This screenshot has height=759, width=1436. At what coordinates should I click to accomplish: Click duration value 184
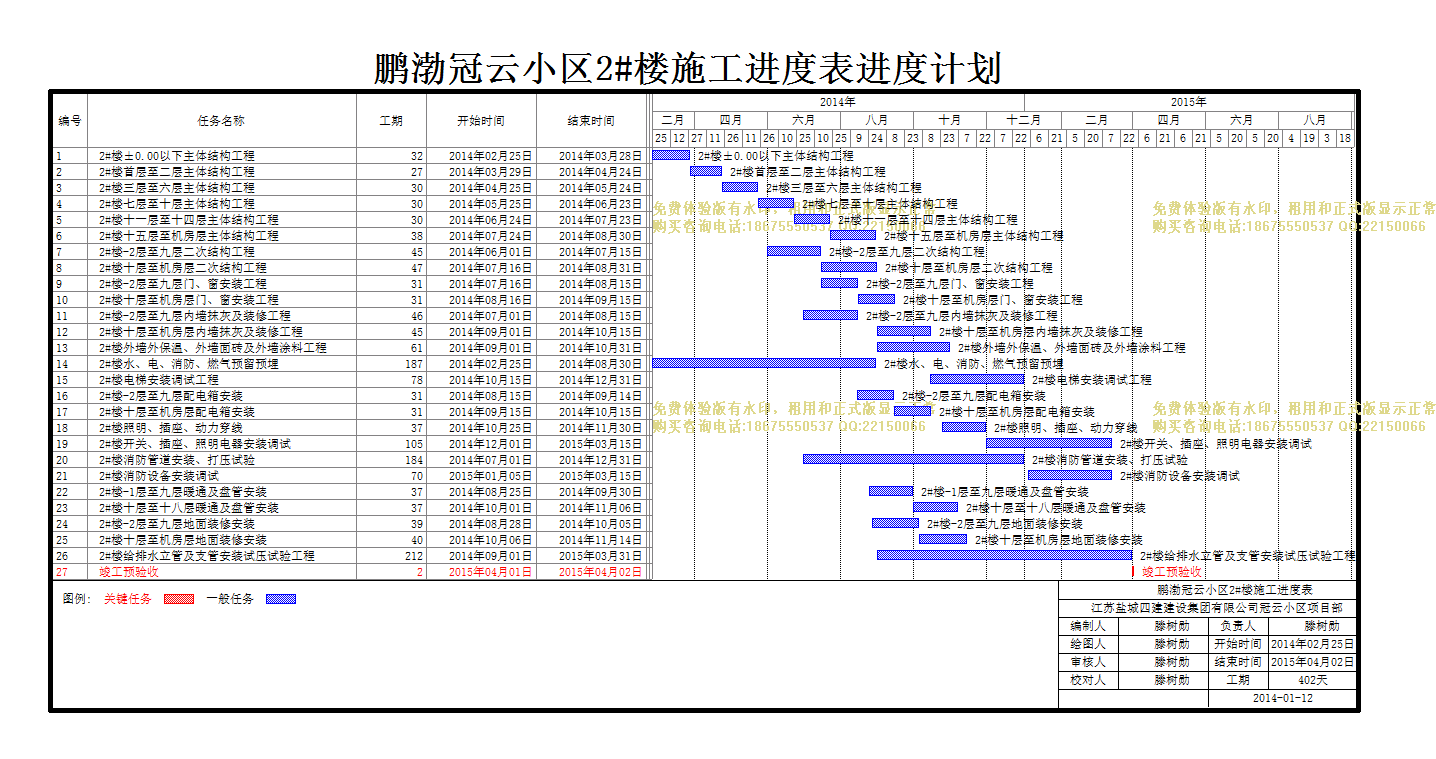(413, 460)
